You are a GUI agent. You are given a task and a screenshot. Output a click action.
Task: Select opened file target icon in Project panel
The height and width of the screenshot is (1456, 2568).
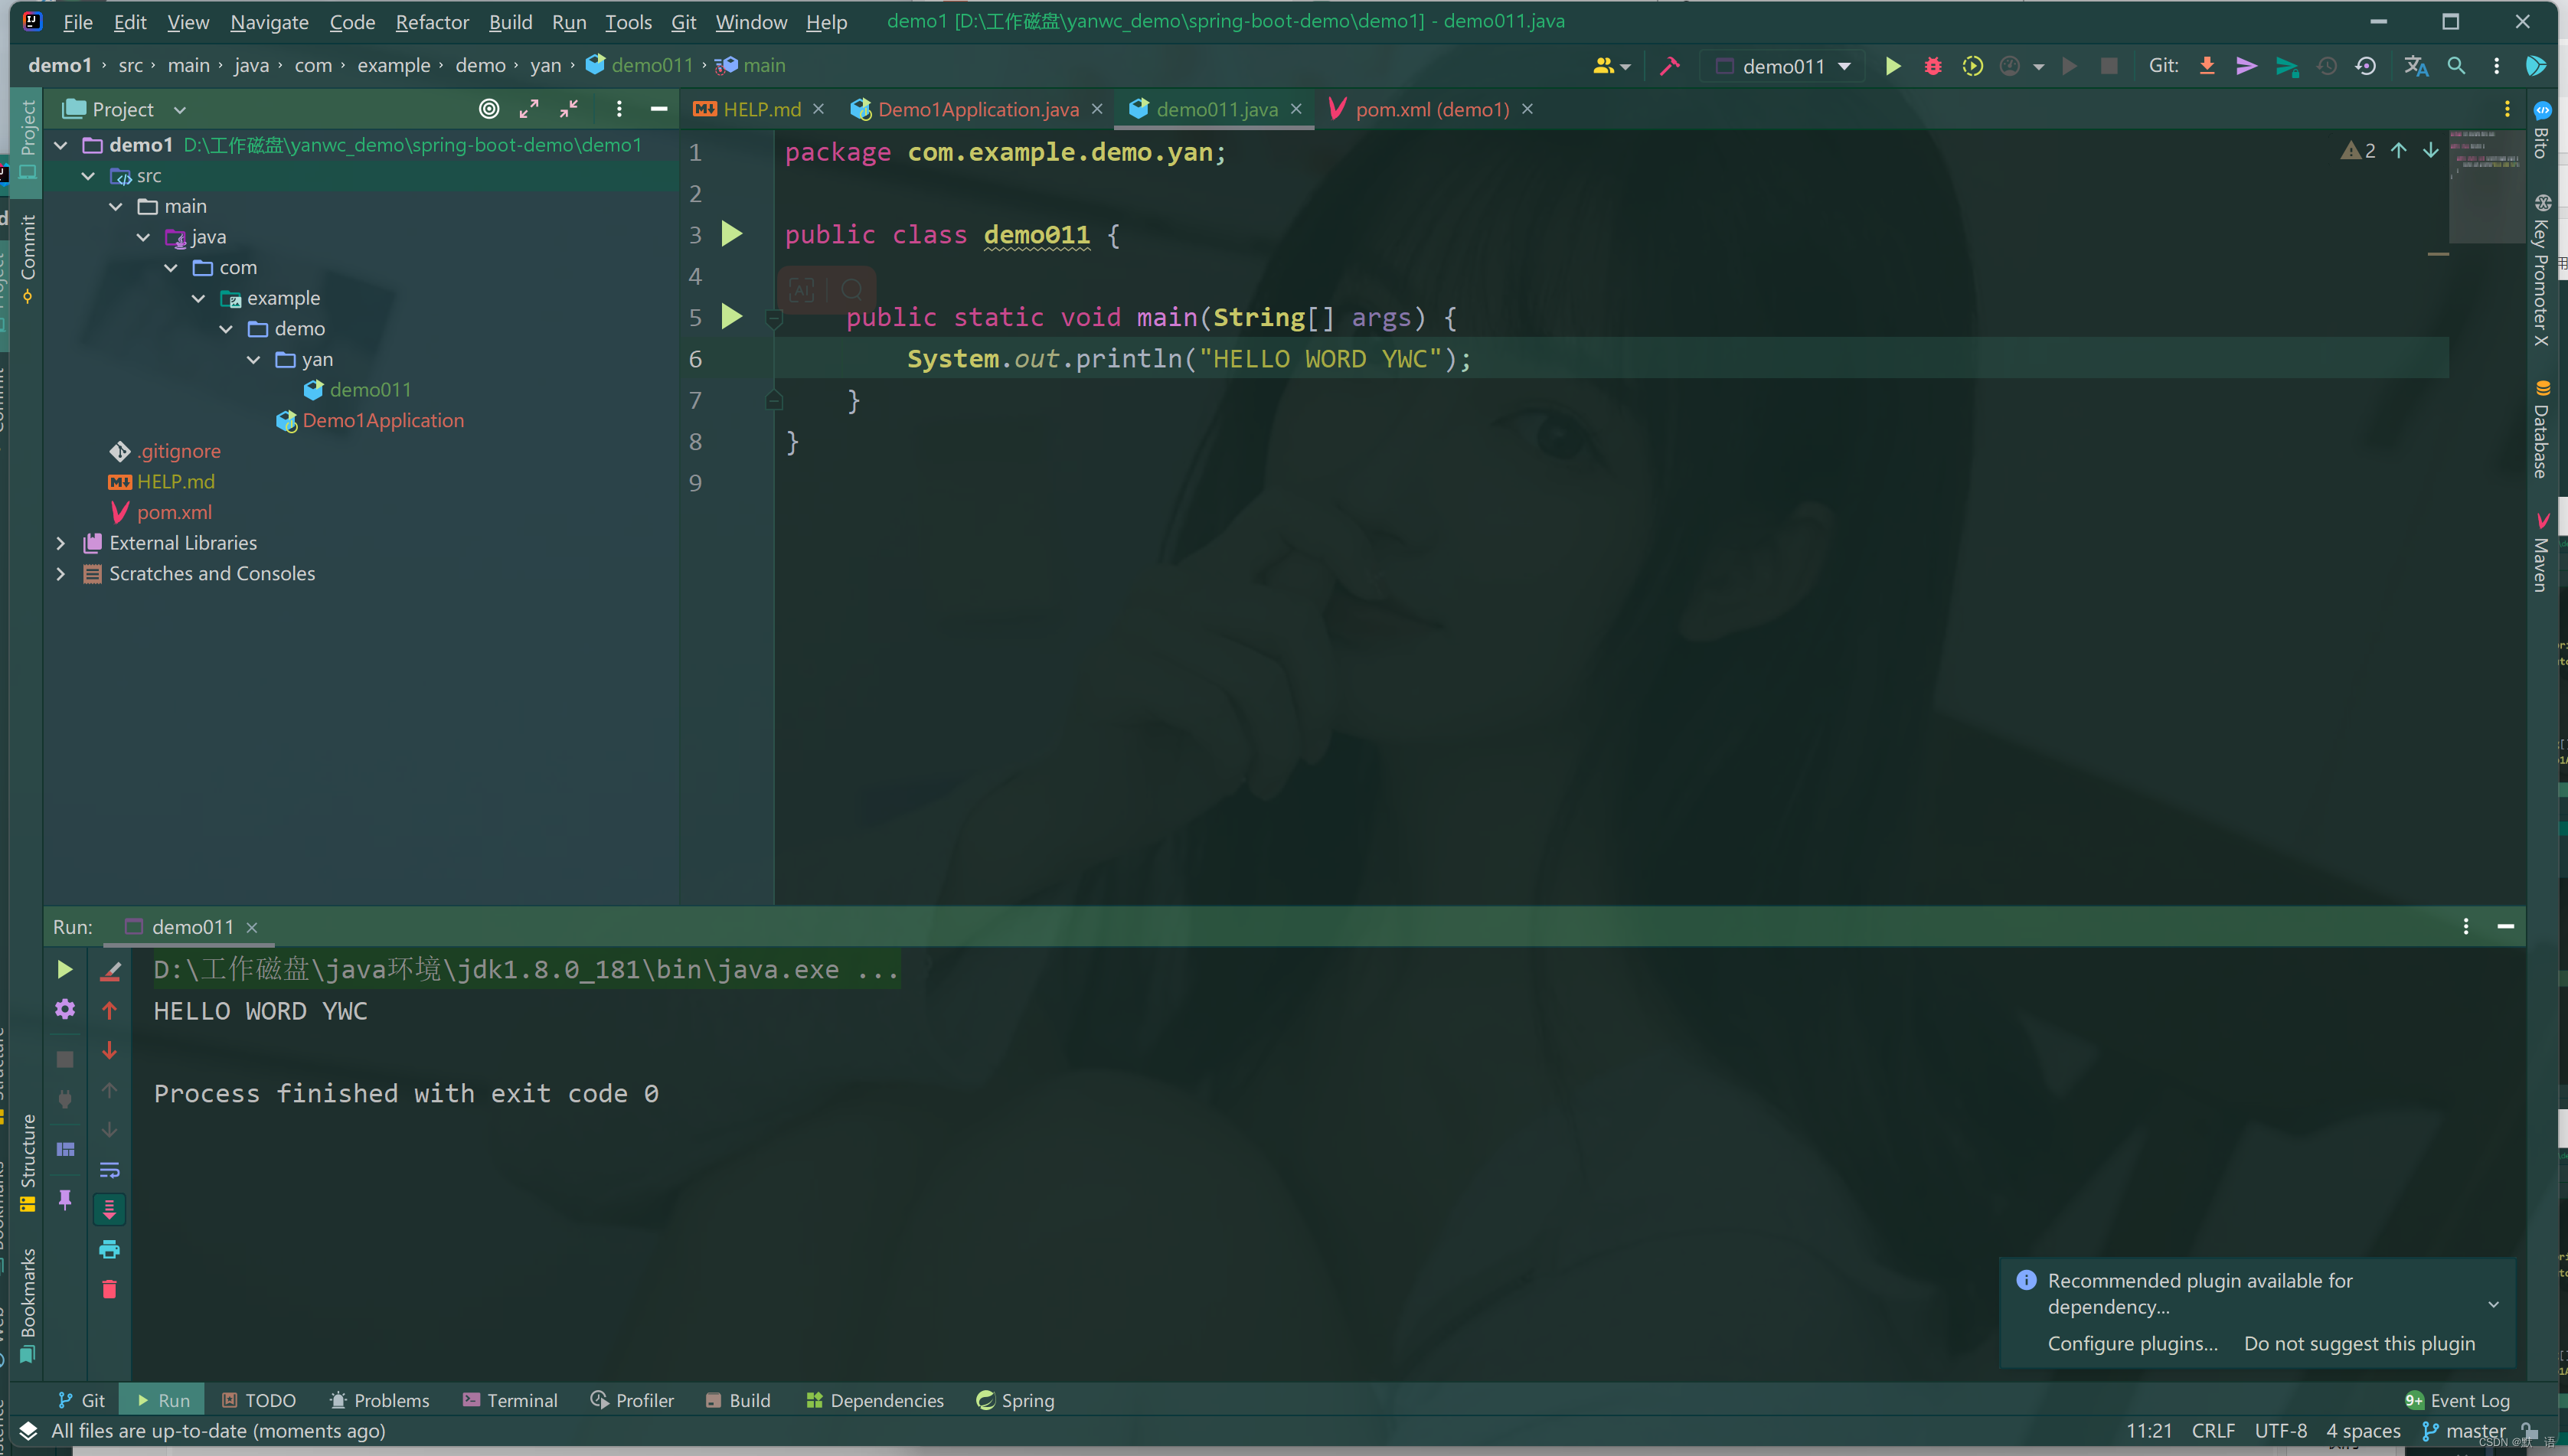pos(488,109)
